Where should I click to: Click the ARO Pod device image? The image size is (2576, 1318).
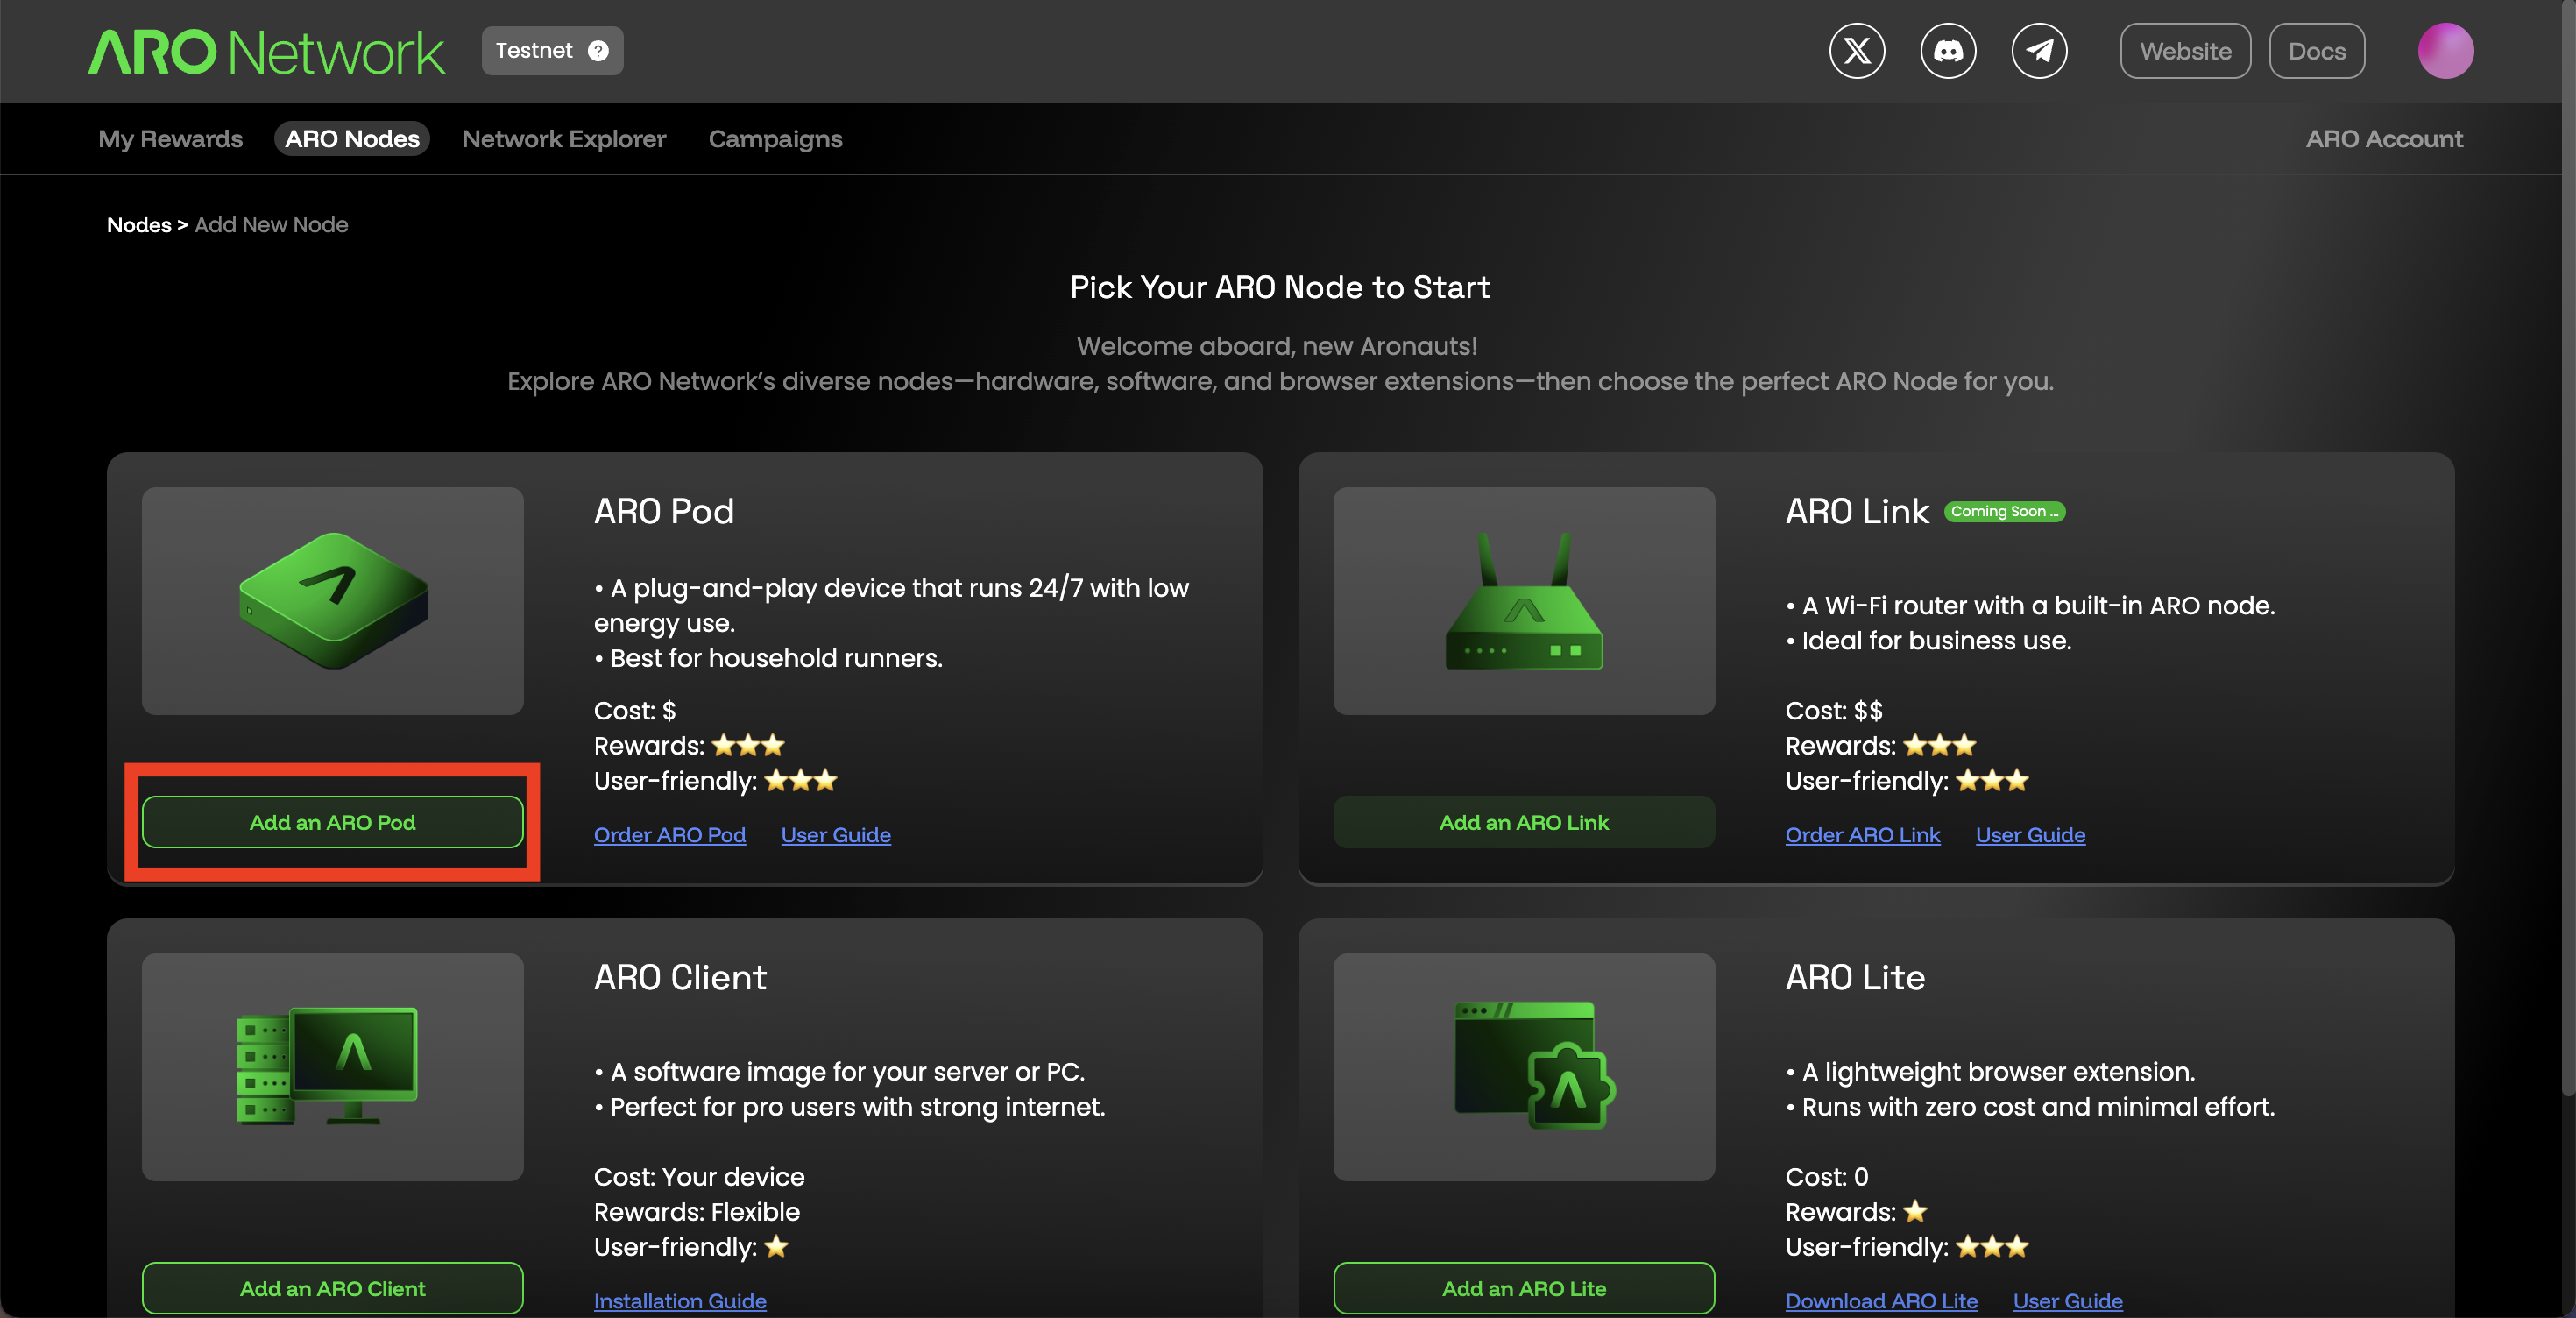332,601
